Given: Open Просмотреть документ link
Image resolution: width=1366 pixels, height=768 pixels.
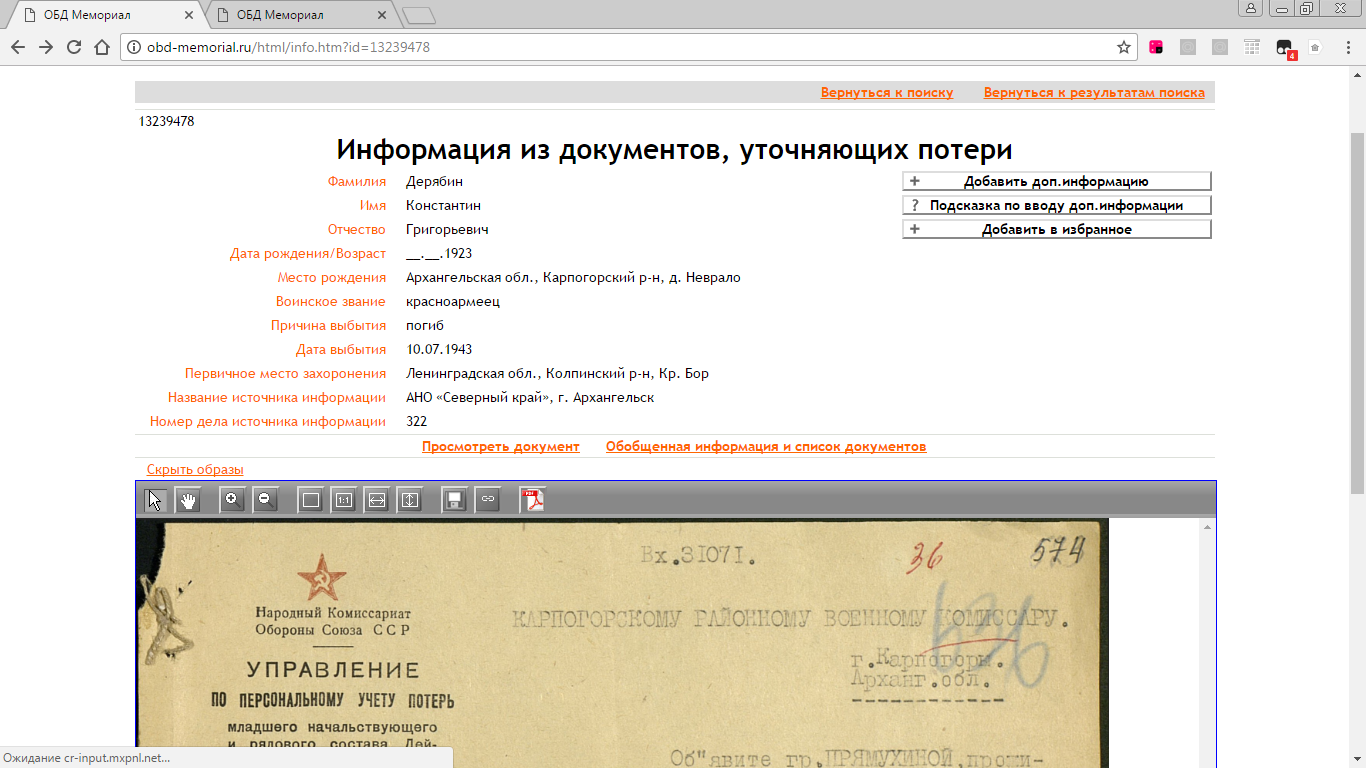Looking at the screenshot, I should point(501,446).
